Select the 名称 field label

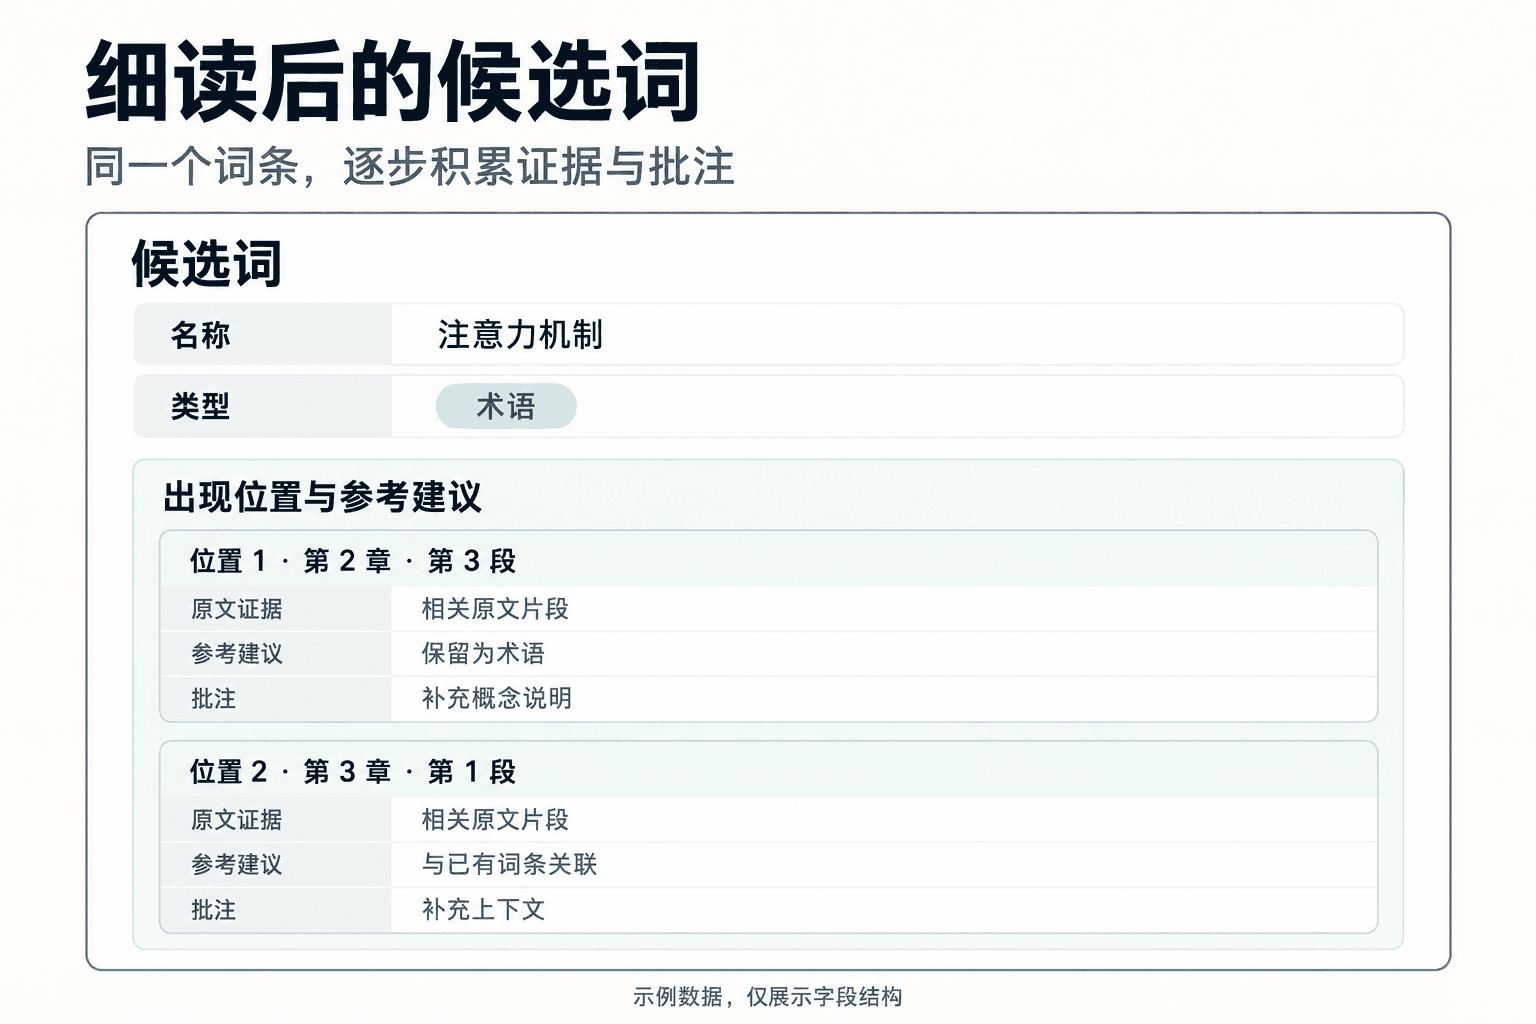pos(200,335)
